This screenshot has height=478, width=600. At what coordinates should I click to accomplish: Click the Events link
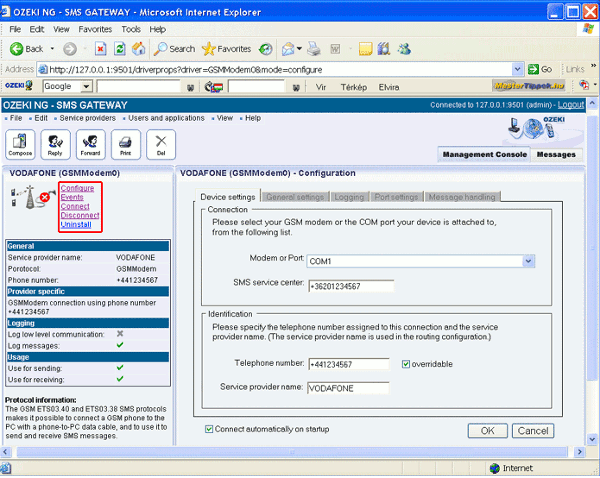(x=72, y=197)
